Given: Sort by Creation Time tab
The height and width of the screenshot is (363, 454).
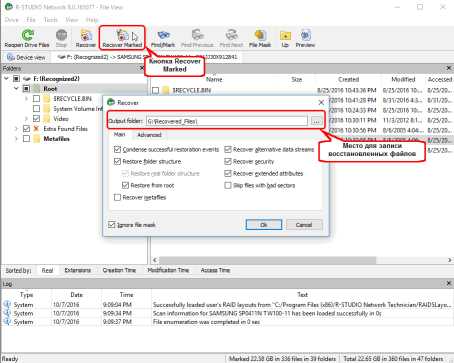Looking at the screenshot, I should point(119,270).
